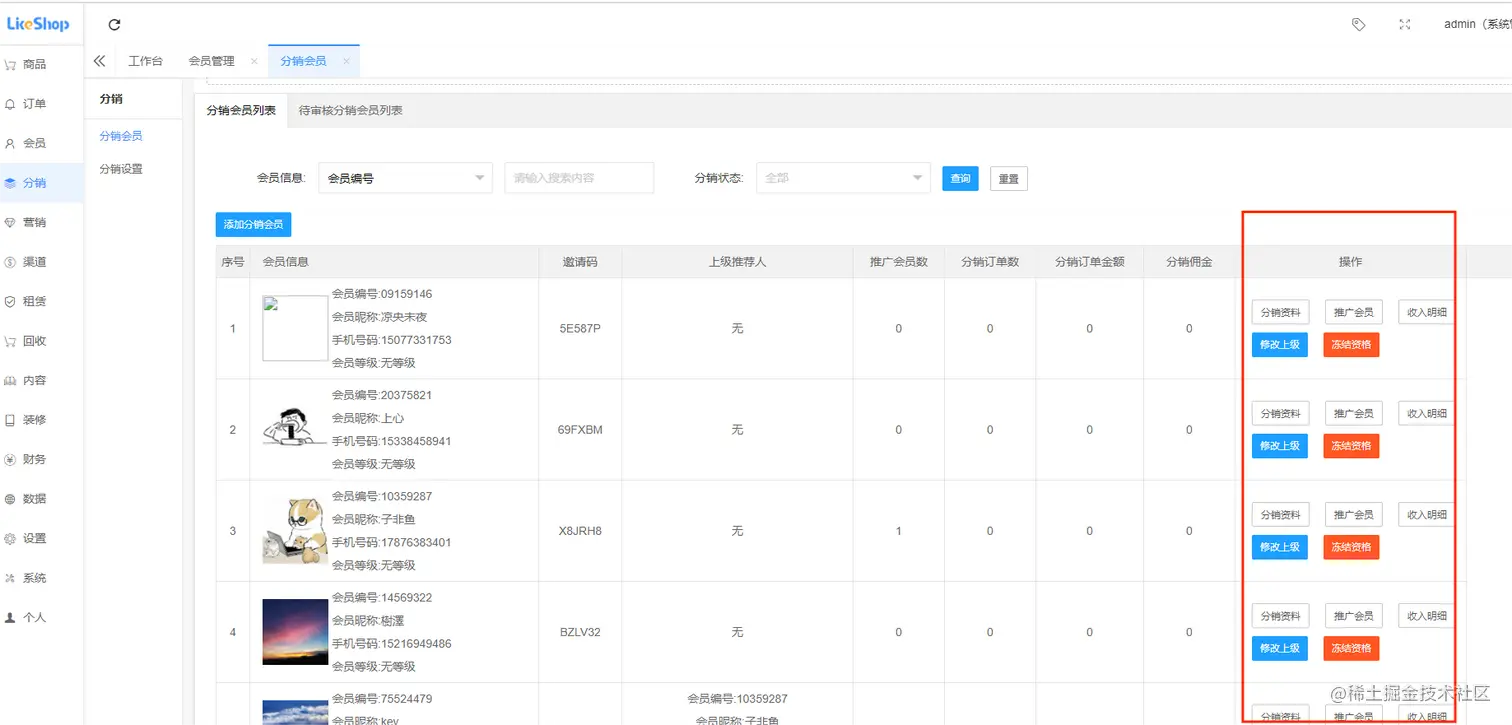1512x725 pixels.
Task: Open 回收 in left sidebar
Action: point(34,341)
